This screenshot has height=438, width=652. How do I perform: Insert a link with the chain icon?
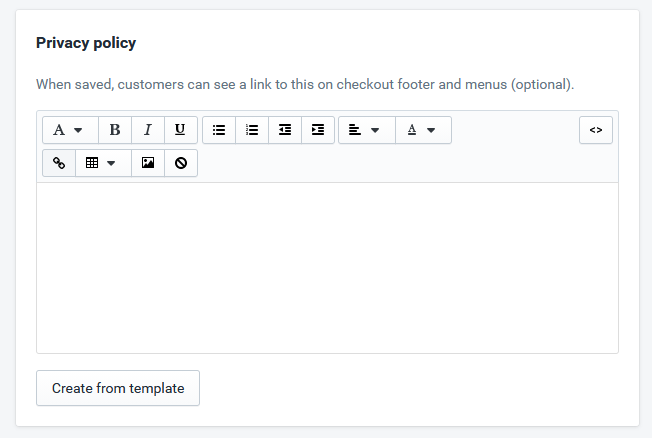59,163
